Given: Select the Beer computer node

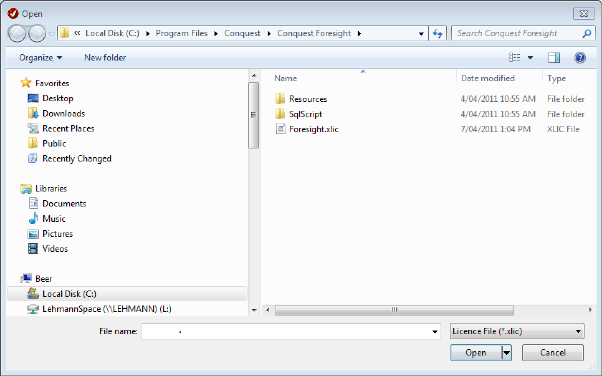Looking at the screenshot, I should pos(43,278).
